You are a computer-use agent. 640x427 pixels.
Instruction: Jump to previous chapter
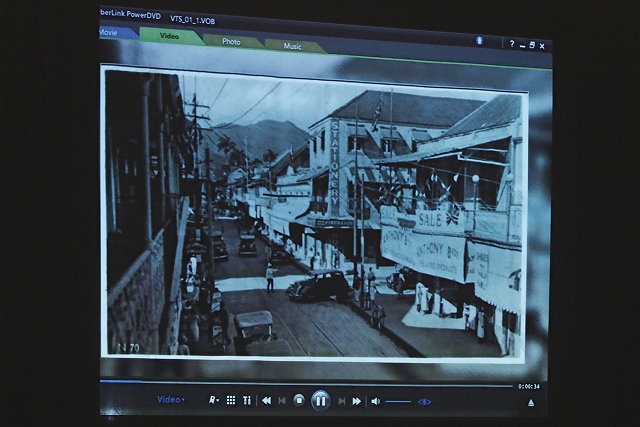point(283,400)
